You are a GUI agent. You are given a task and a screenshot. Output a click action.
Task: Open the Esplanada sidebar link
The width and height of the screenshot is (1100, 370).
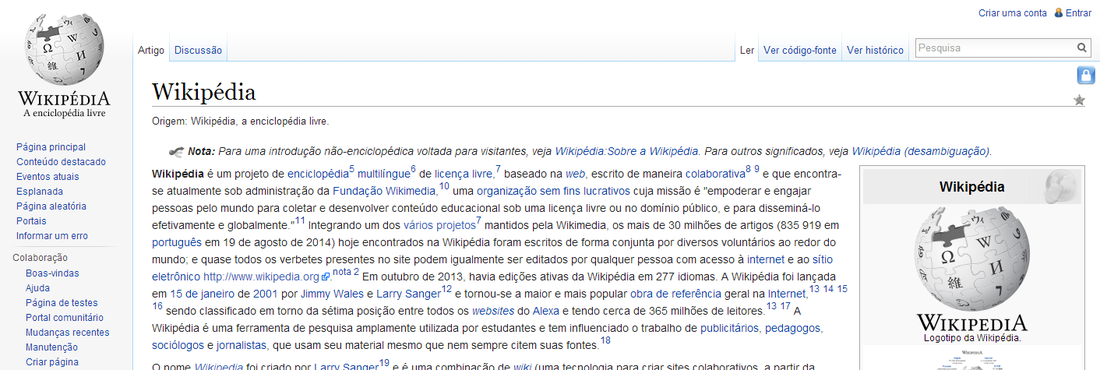click(40, 191)
